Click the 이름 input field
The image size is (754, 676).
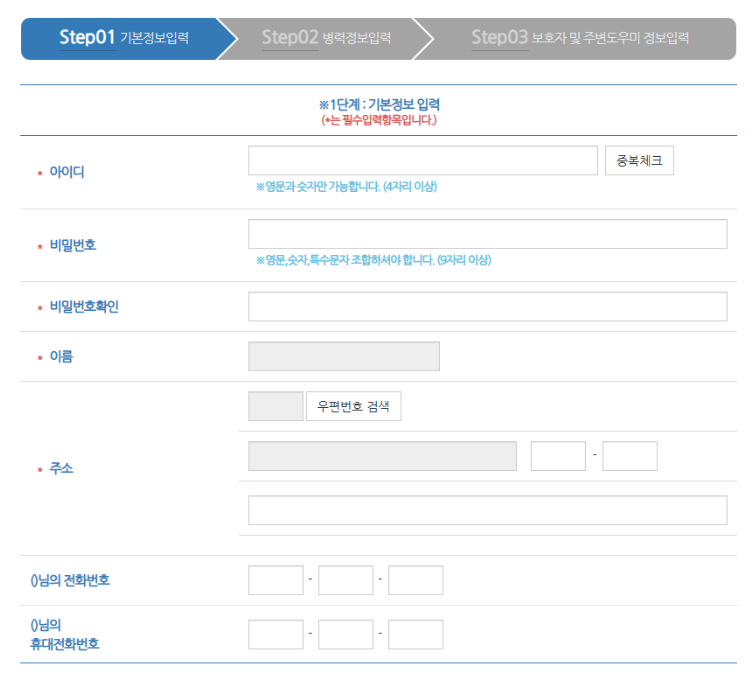pos(344,356)
